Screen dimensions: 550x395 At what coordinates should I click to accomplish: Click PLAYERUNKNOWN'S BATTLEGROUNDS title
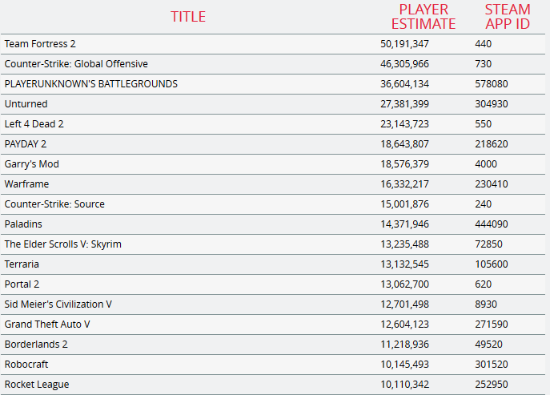pos(91,84)
